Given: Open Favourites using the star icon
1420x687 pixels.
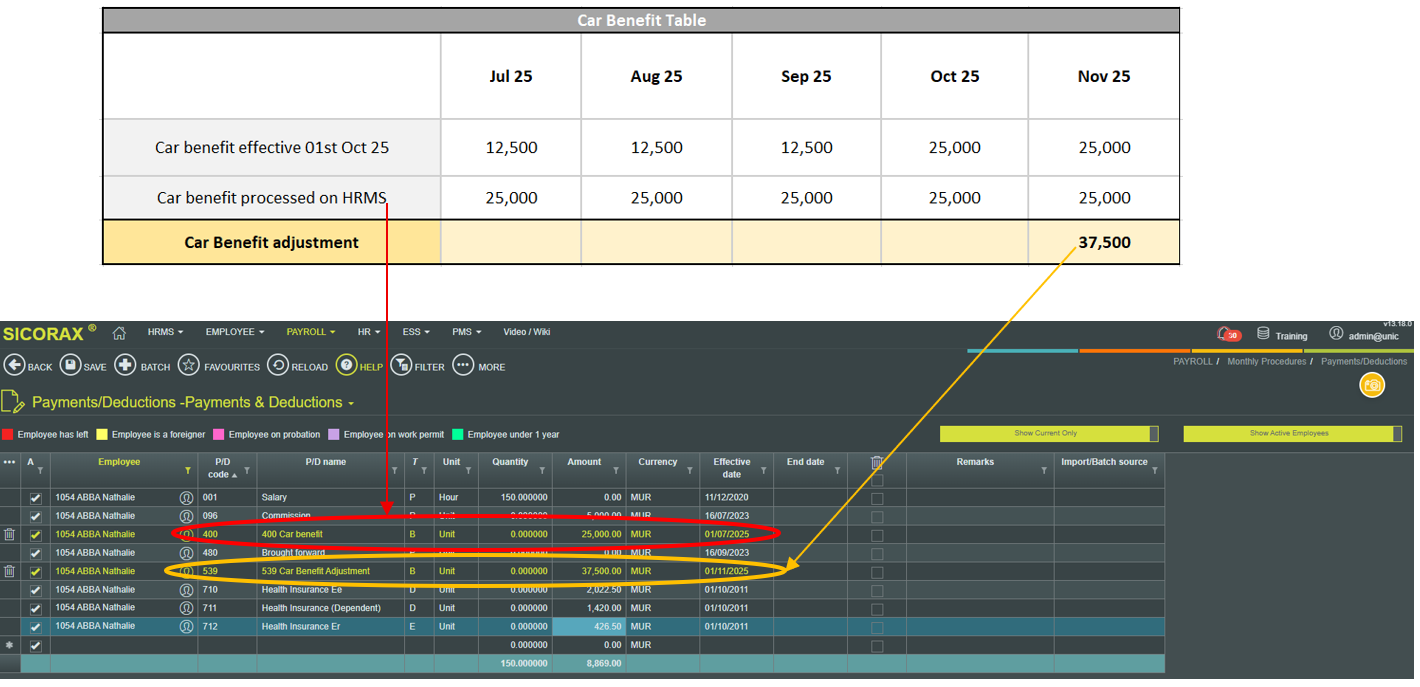Looking at the screenshot, I should point(189,365).
